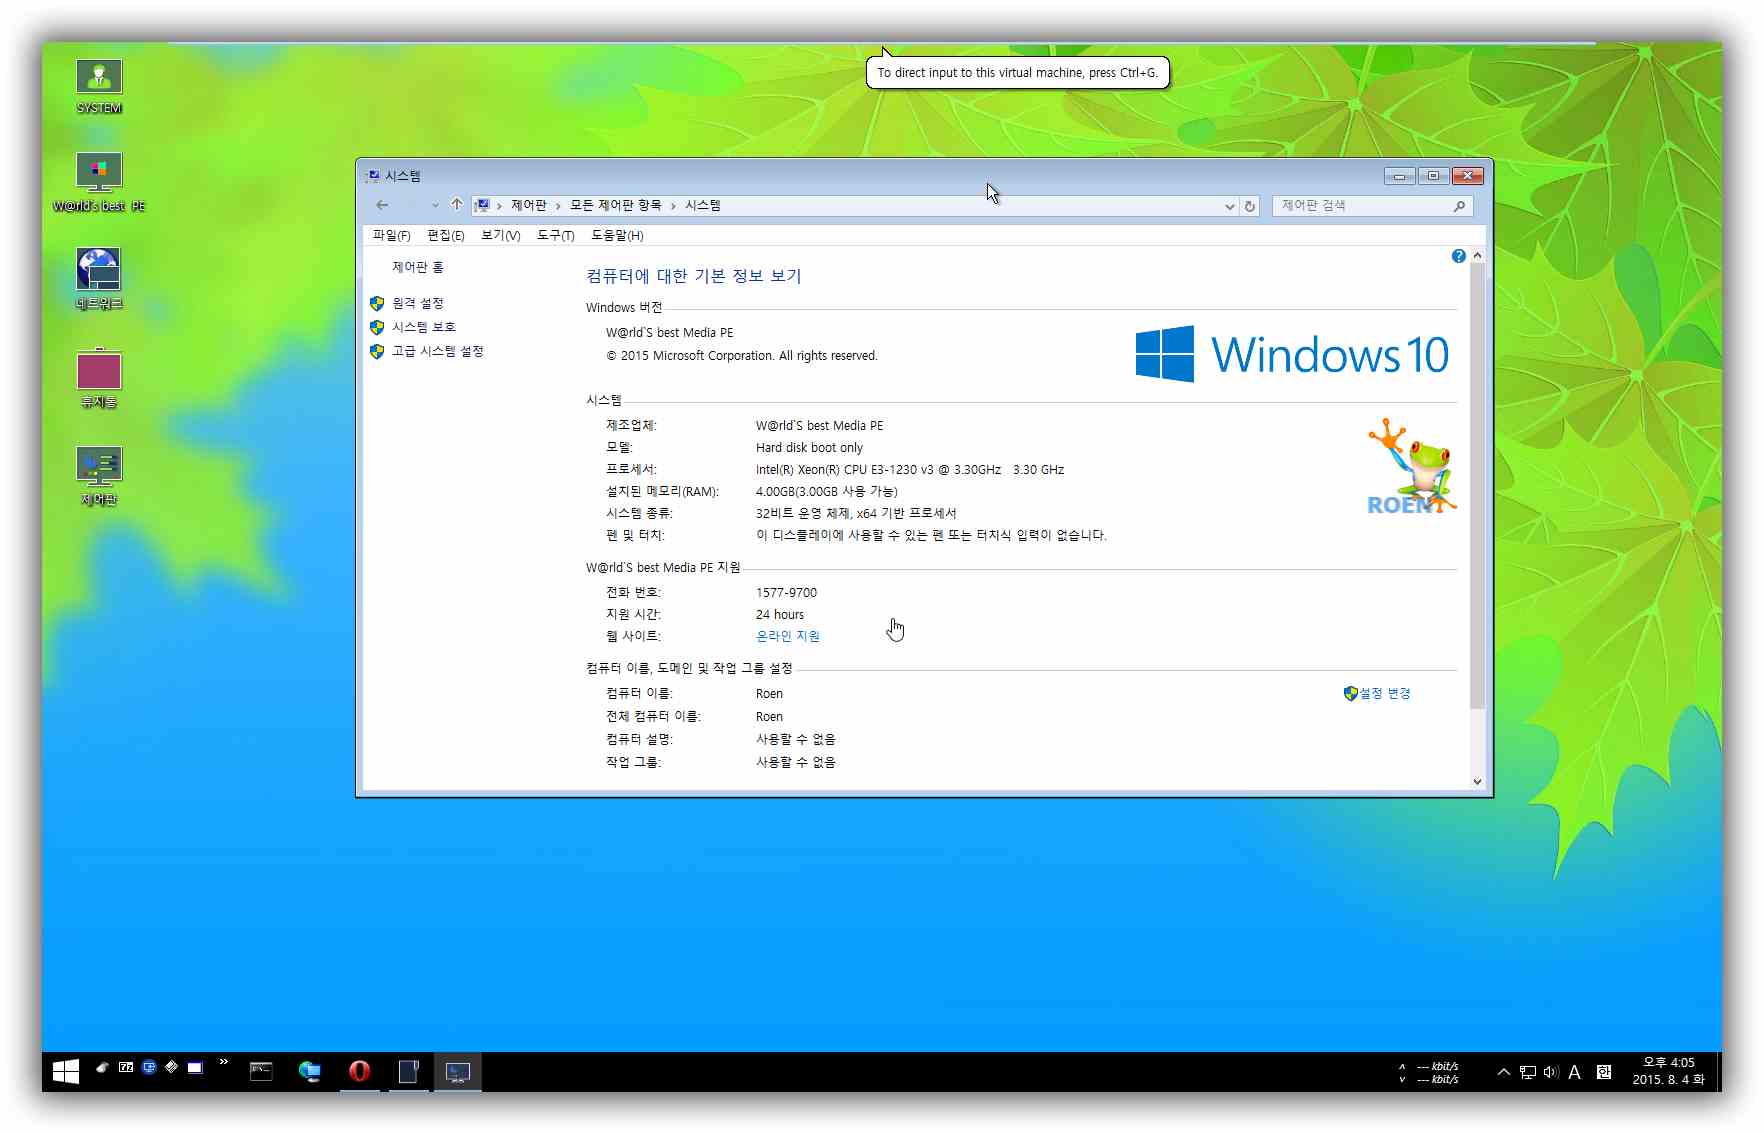Open the W@rld's best PE desktop icon
1764x1134 pixels.
(x=99, y=183)
